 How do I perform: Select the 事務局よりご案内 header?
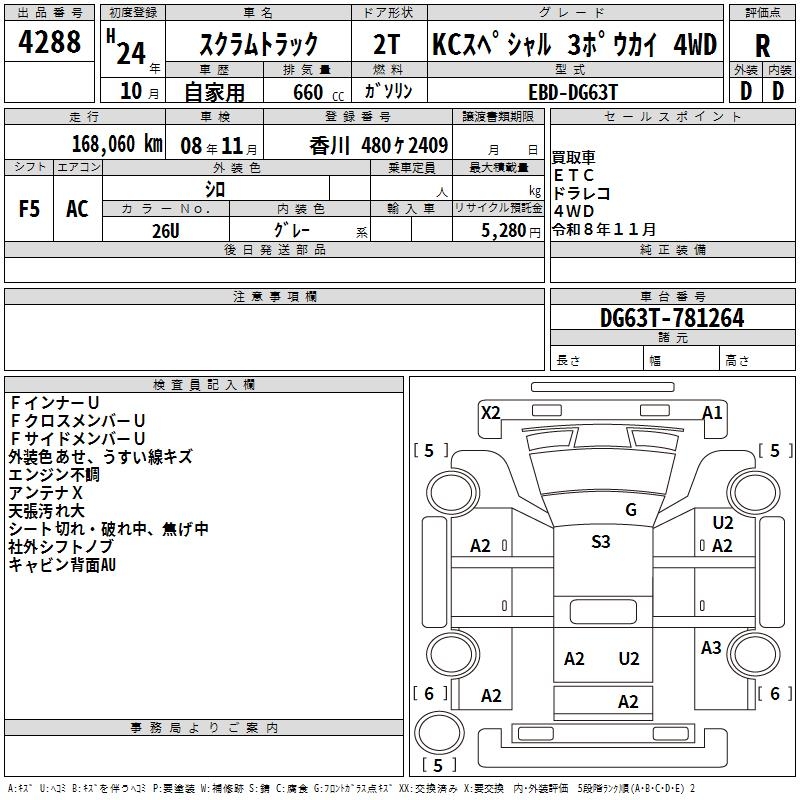point(204,728)
